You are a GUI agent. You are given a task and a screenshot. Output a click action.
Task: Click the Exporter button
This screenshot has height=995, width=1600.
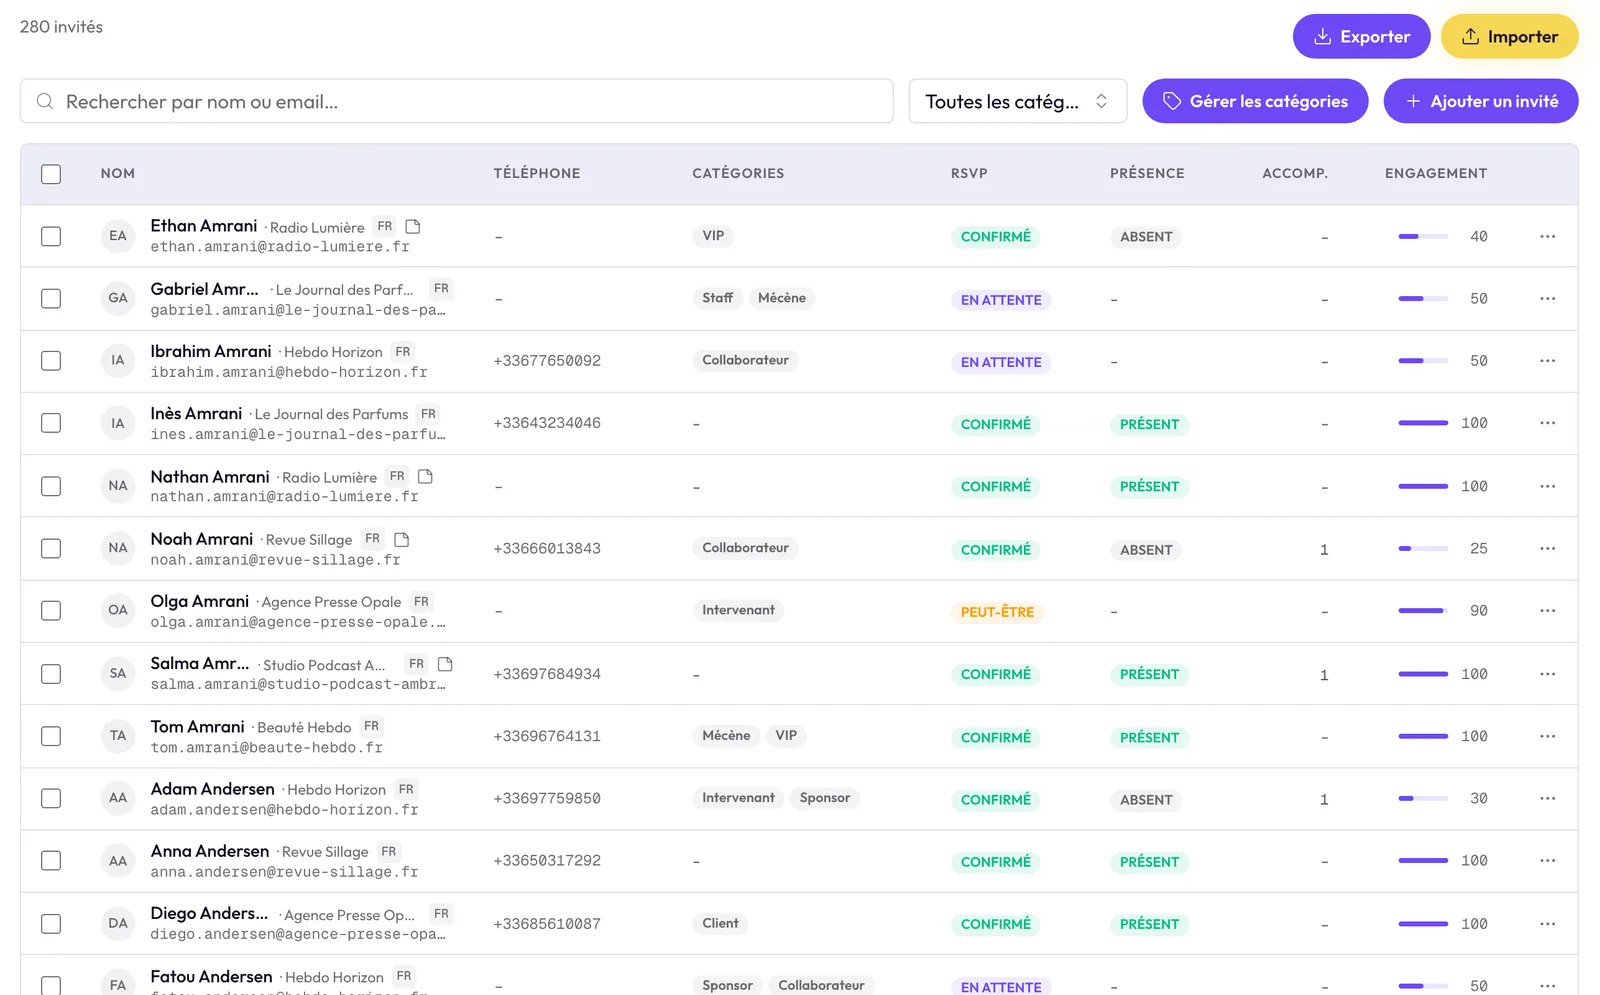tap(1362, 37)
